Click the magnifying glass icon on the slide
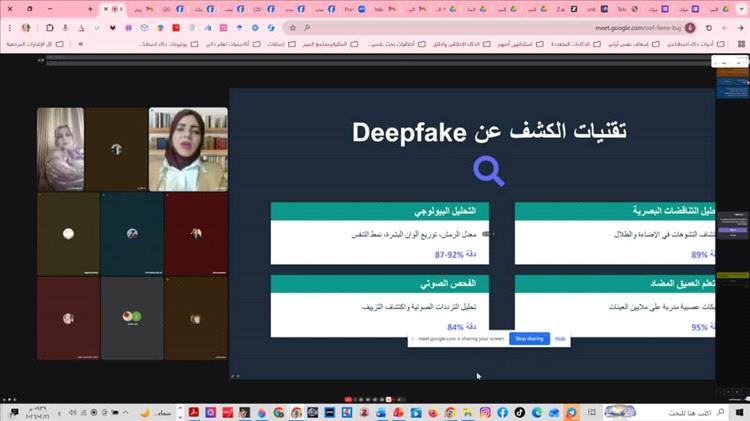The height and width of the screenshot is (421, 750). coord(488,172)
